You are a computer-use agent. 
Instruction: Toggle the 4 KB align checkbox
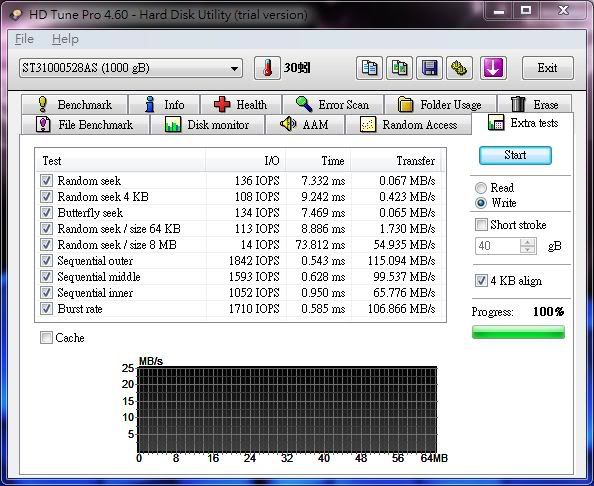pyautogui.click(x=481, y=281)
